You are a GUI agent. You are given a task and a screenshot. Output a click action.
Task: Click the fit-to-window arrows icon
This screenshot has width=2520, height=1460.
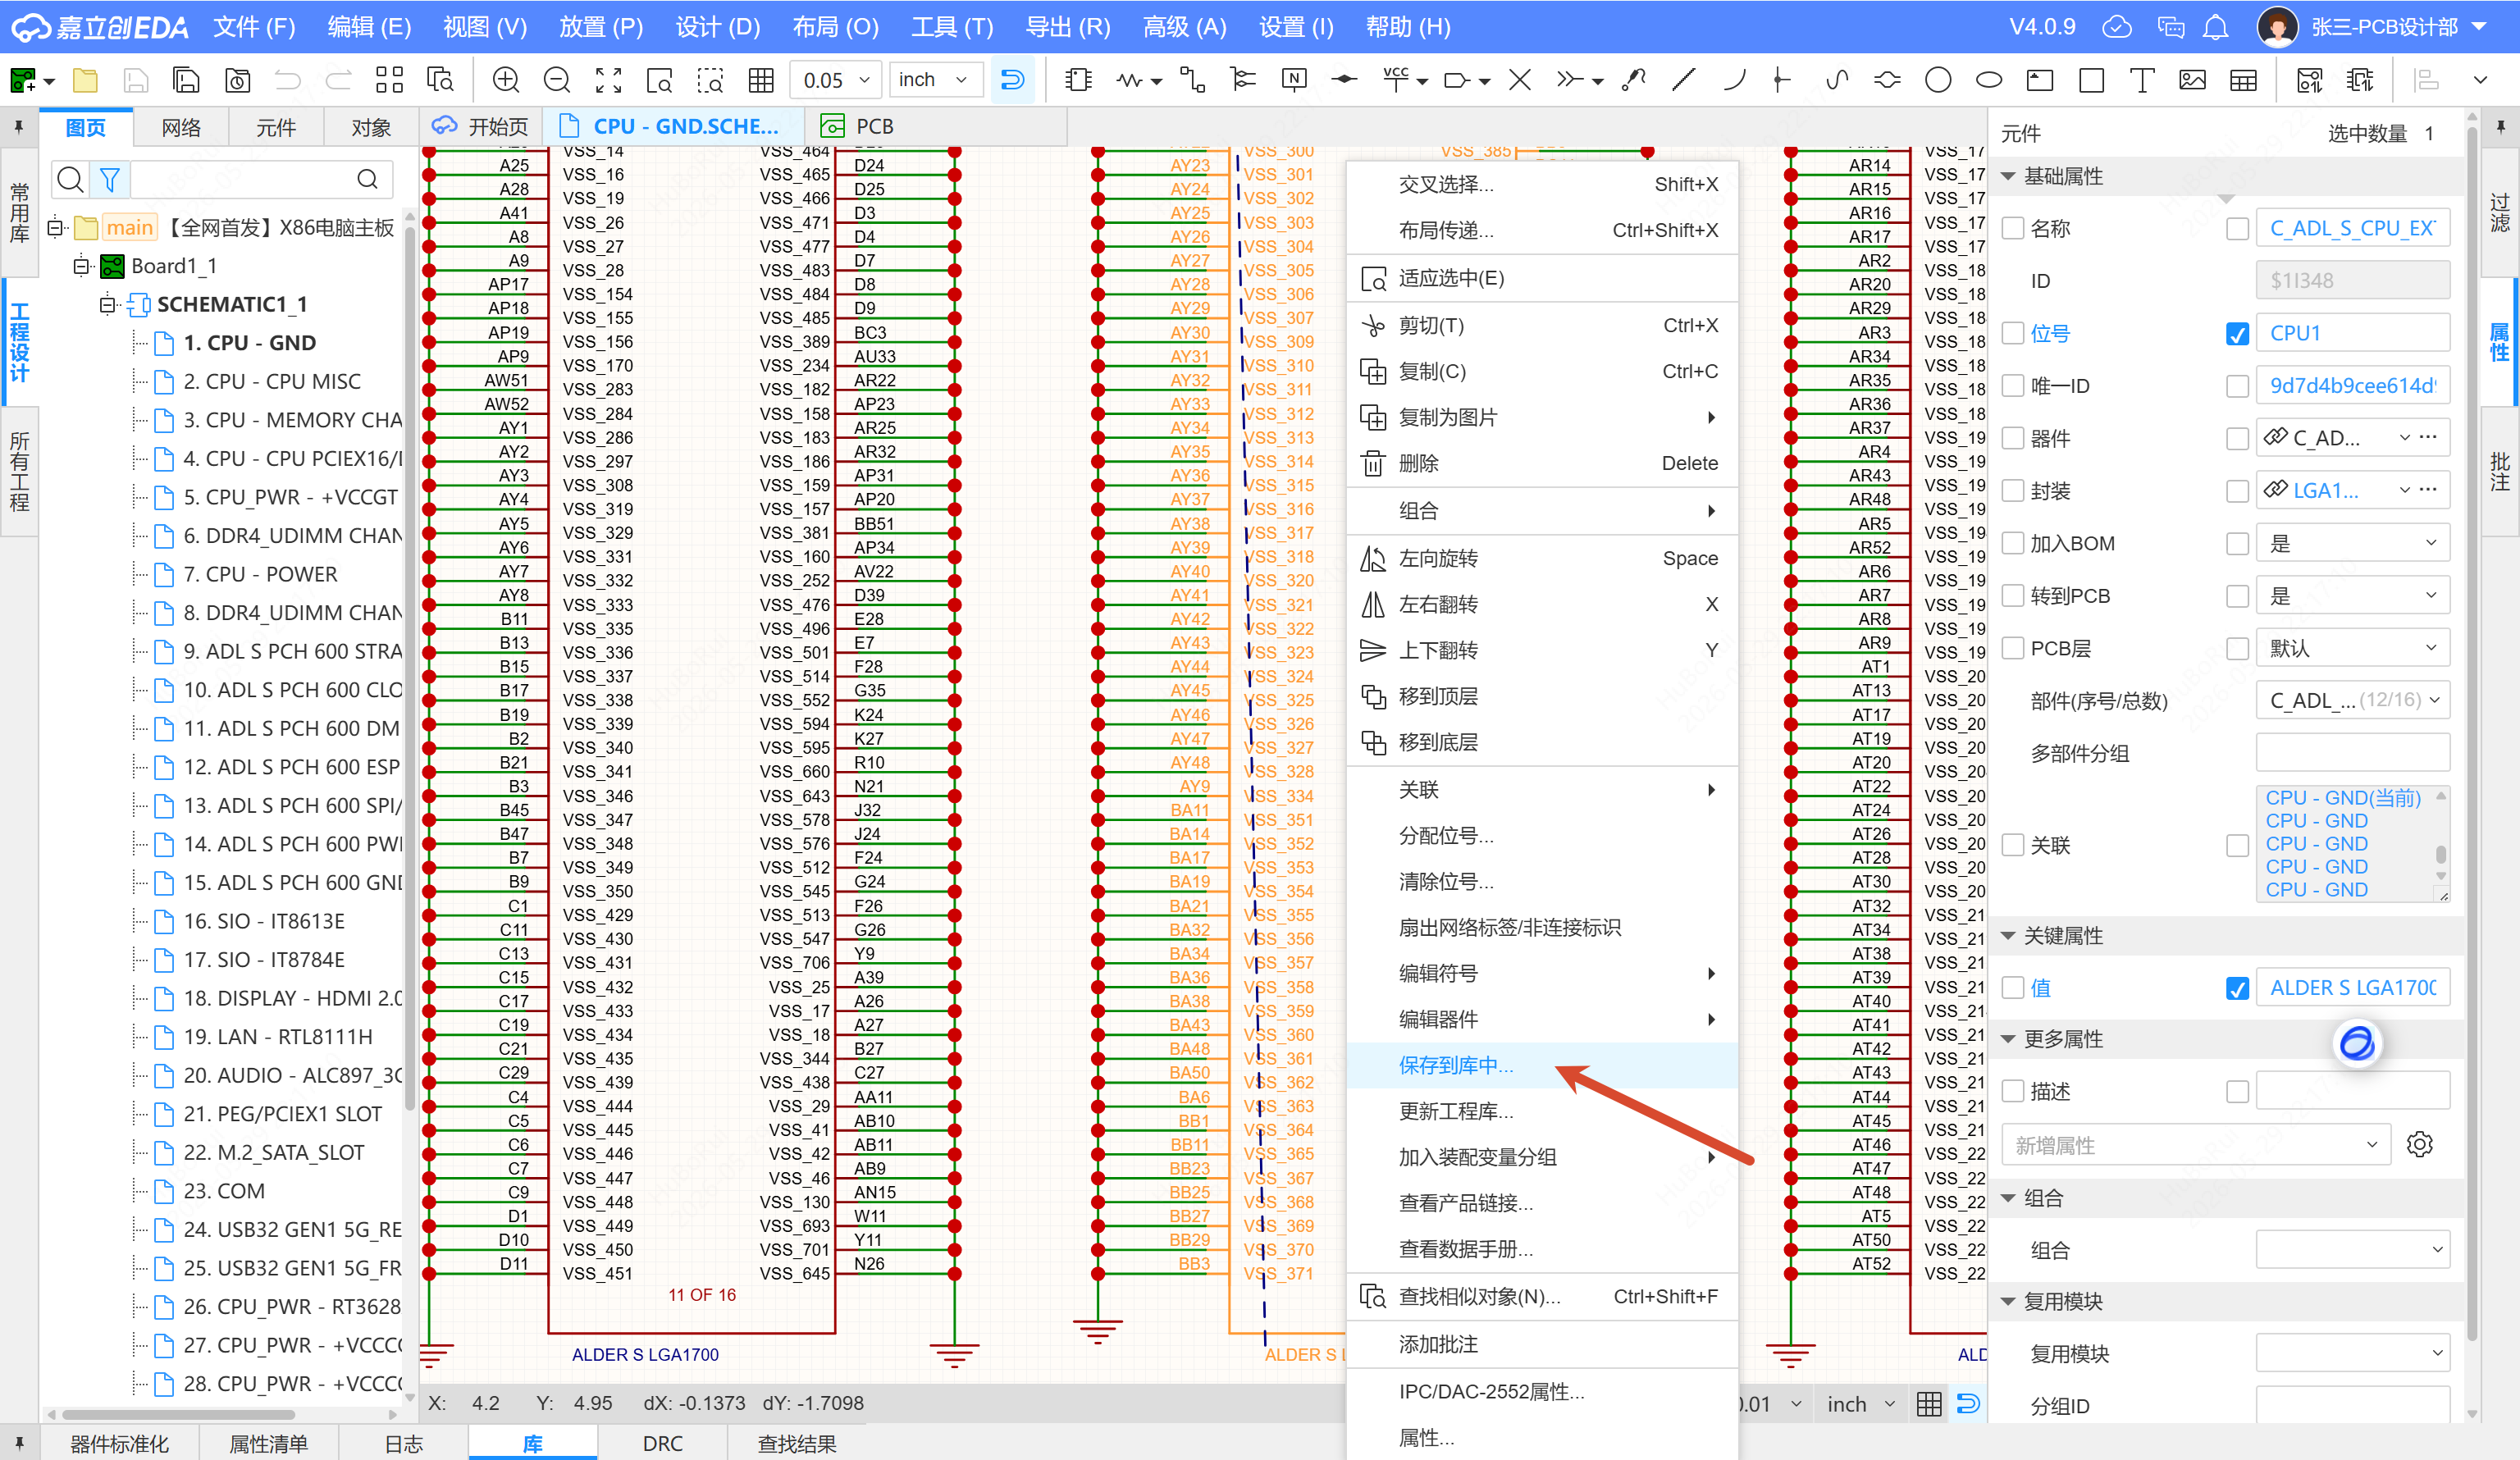[x=608, y=80]
